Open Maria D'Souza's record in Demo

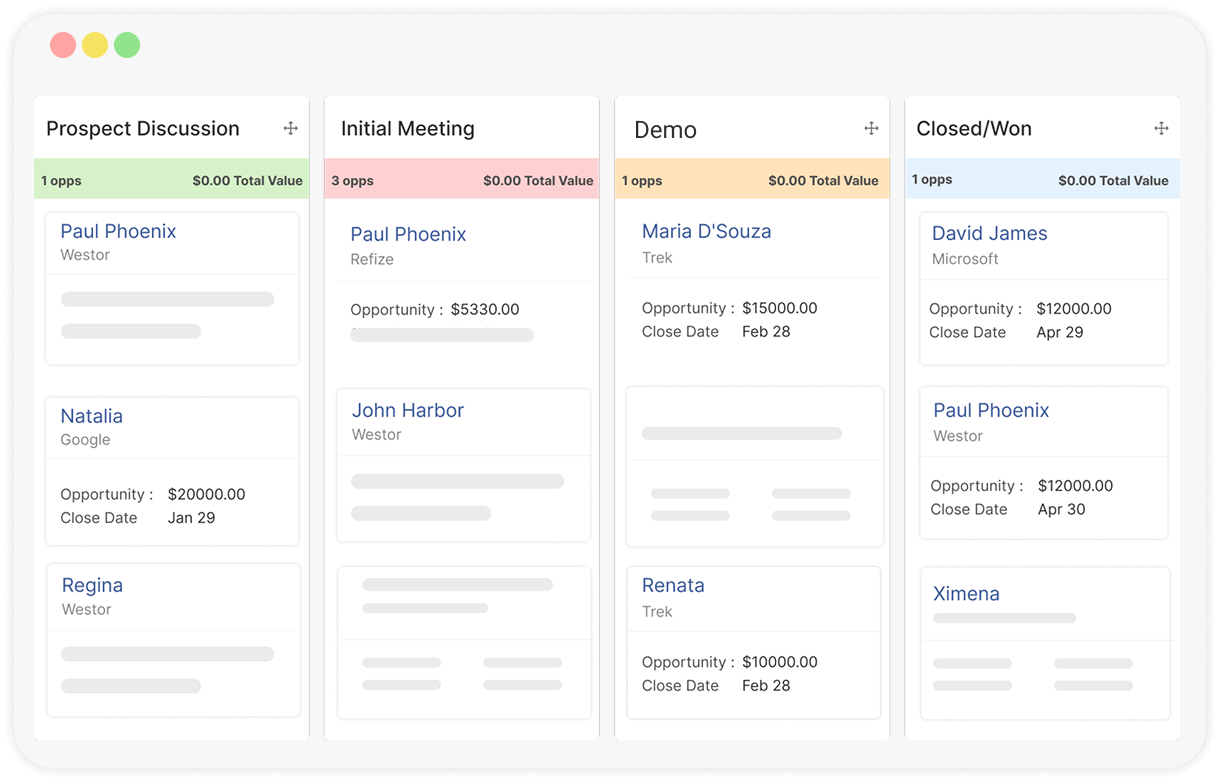tap(706, 231)
